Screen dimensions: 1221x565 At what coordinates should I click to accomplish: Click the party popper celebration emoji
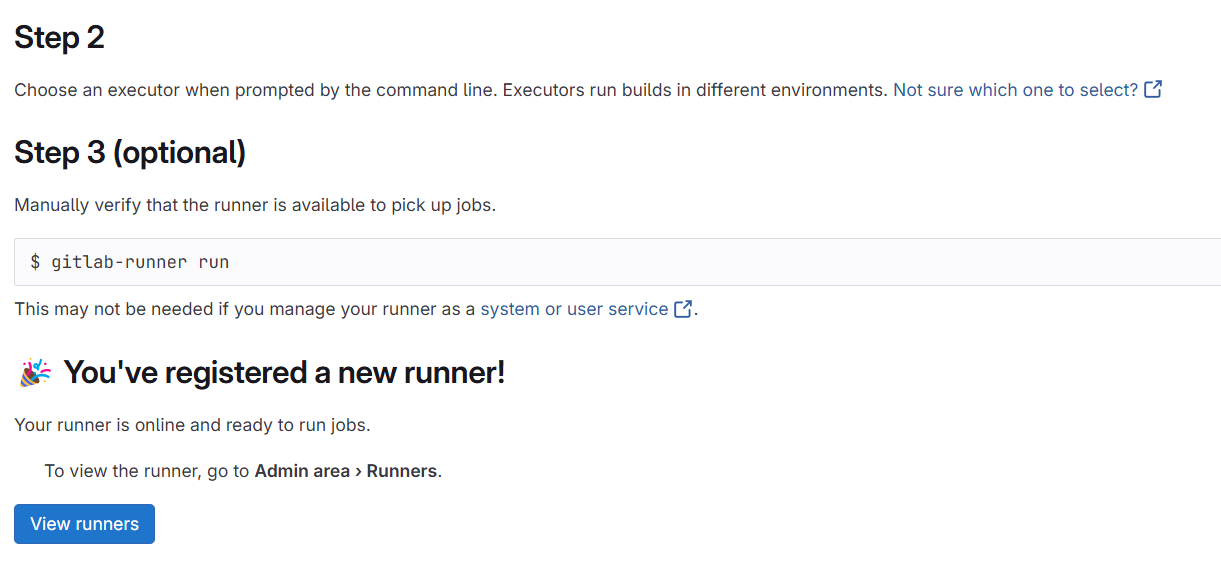coord(35,373)
